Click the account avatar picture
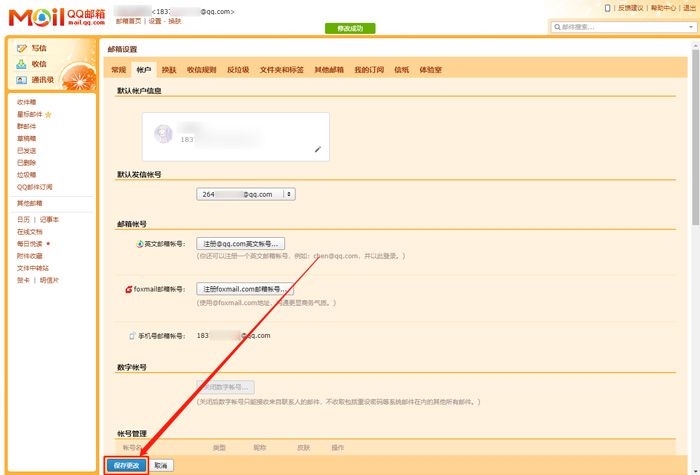This screenshot has width=700, height=475. click(x=163, y=134)
